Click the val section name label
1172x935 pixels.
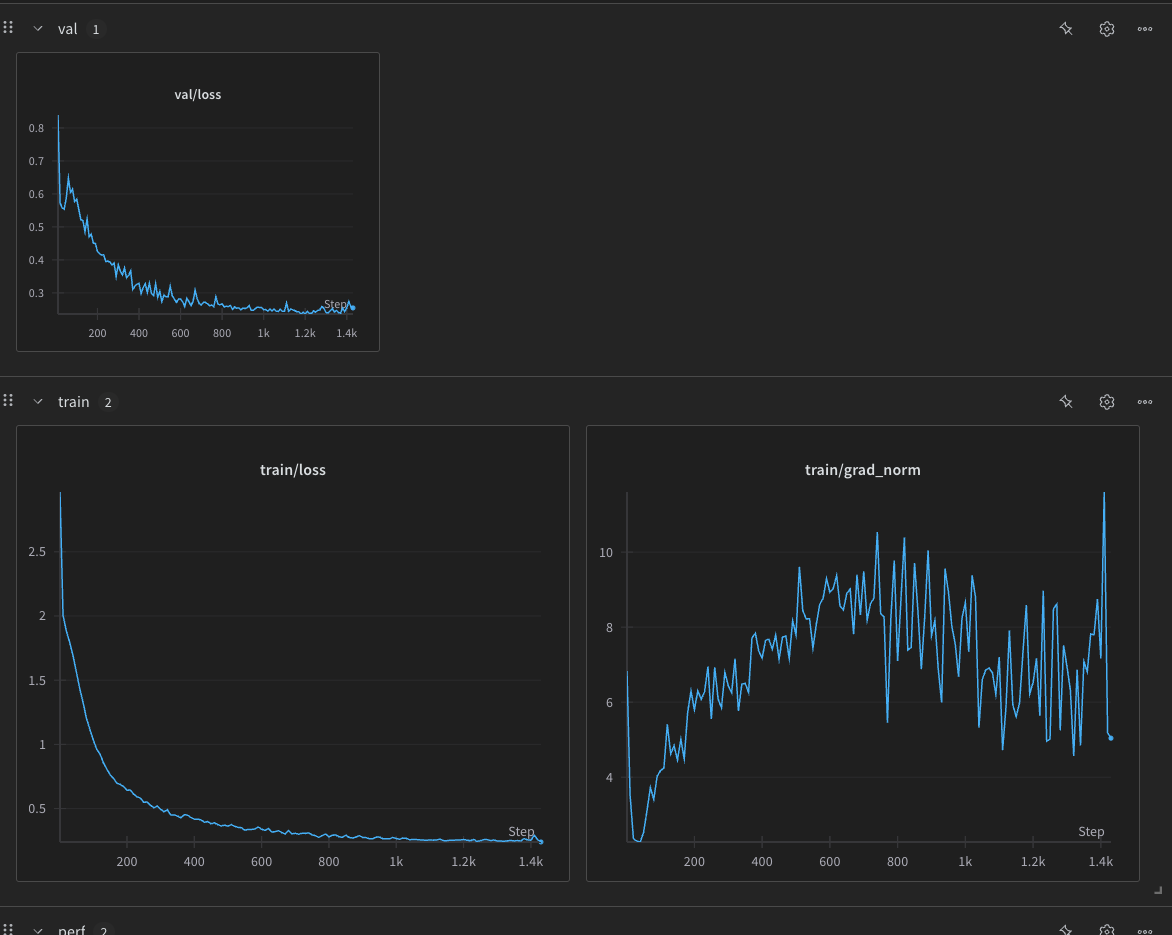pos(67,29)
